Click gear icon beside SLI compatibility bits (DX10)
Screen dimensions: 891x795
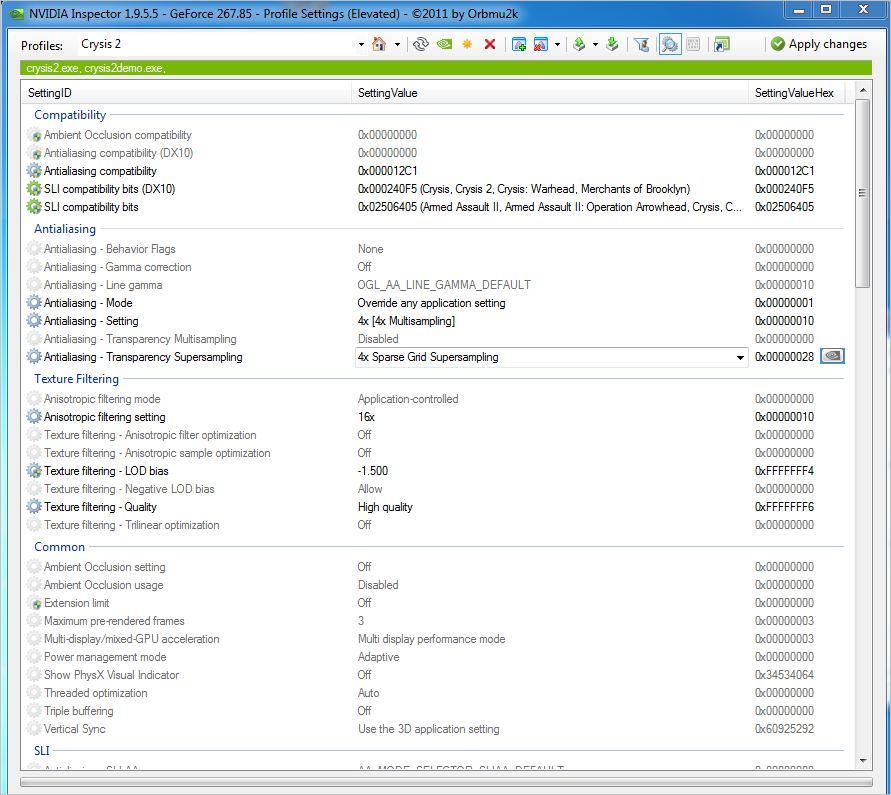click(34, 189)
